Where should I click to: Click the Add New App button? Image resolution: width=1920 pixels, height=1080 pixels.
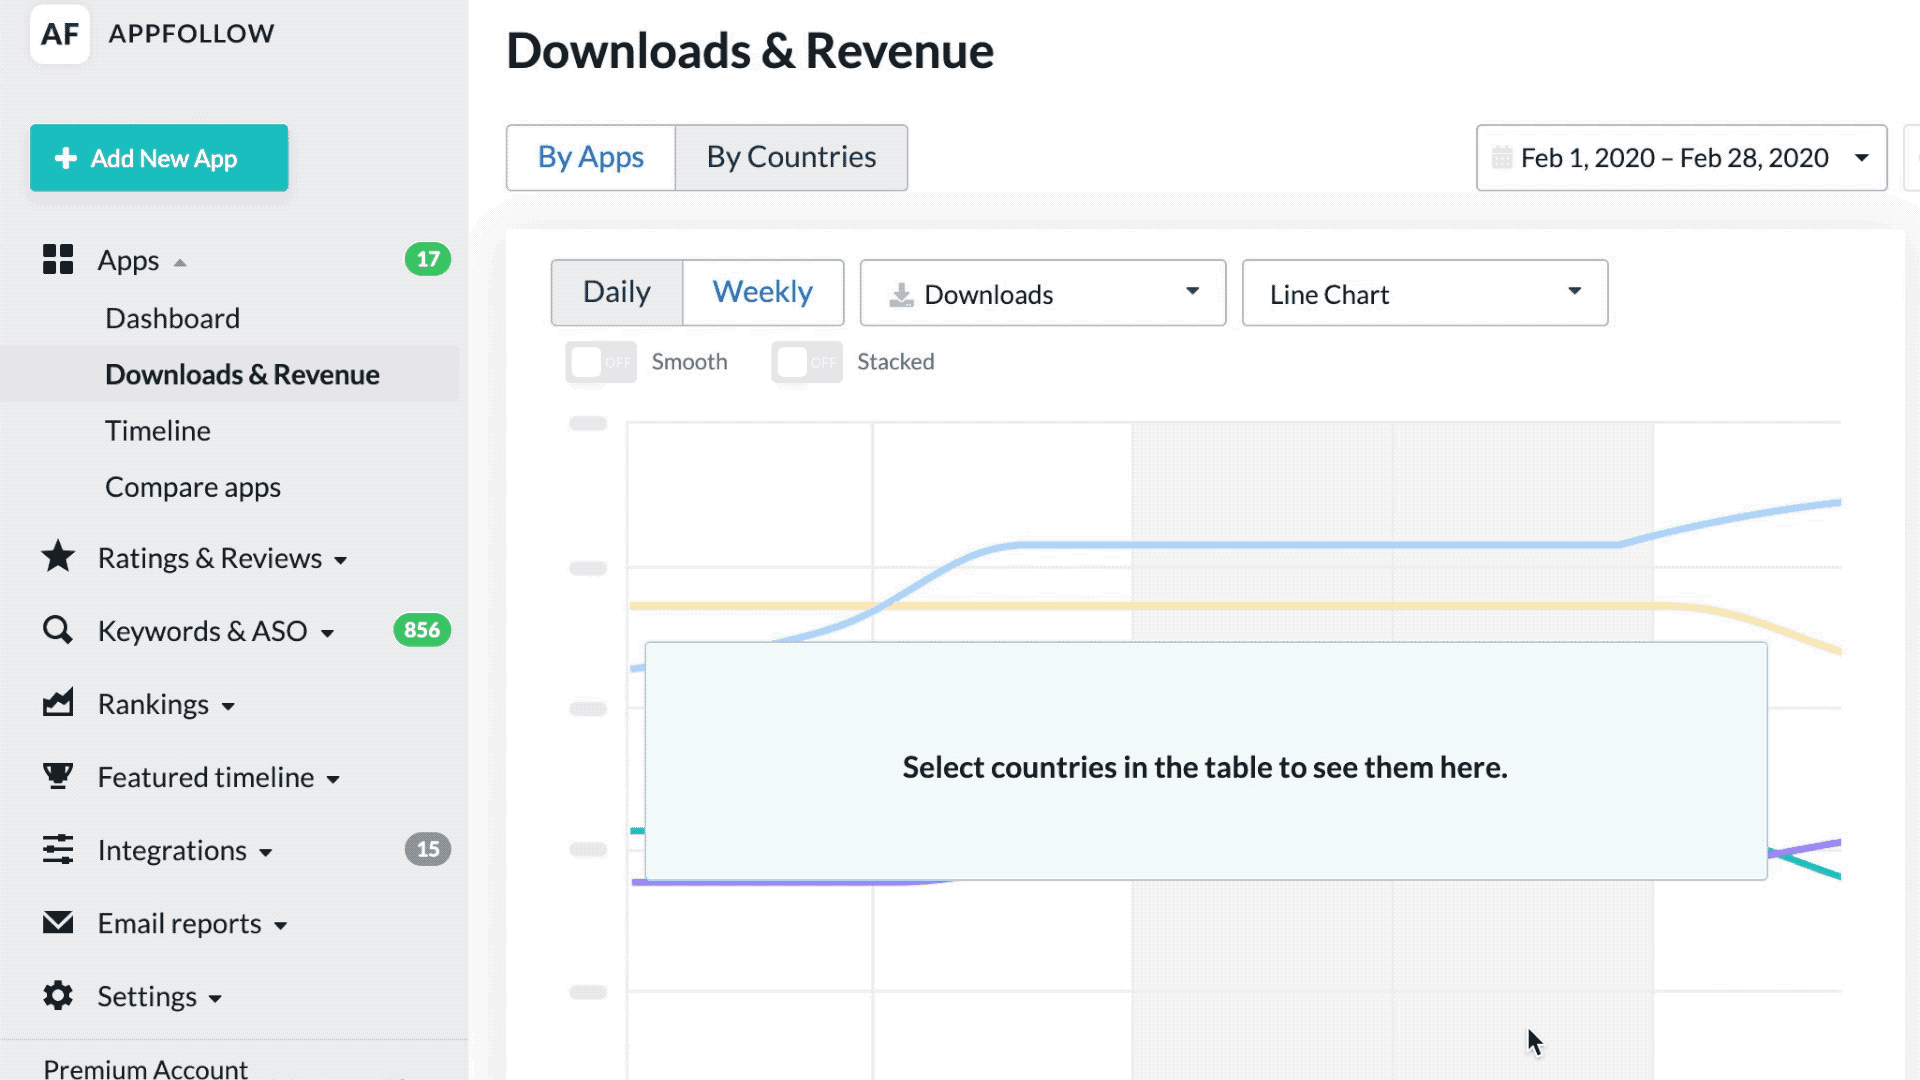tap(159, 158)
